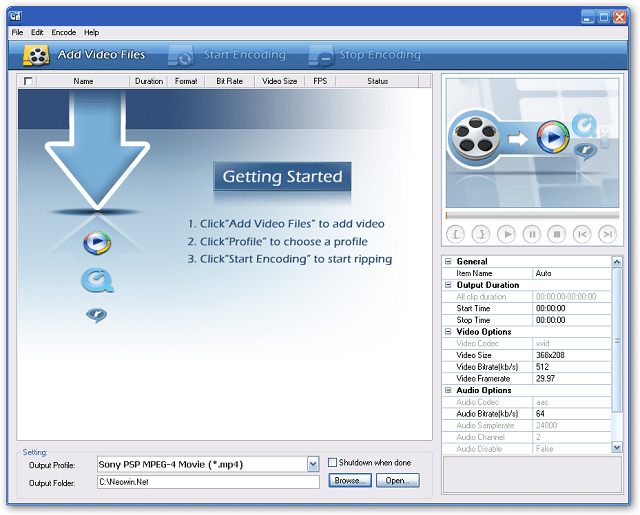
Task: Click the Bit Rate column header
Action: pyautogui.click(x=229, y=81)
